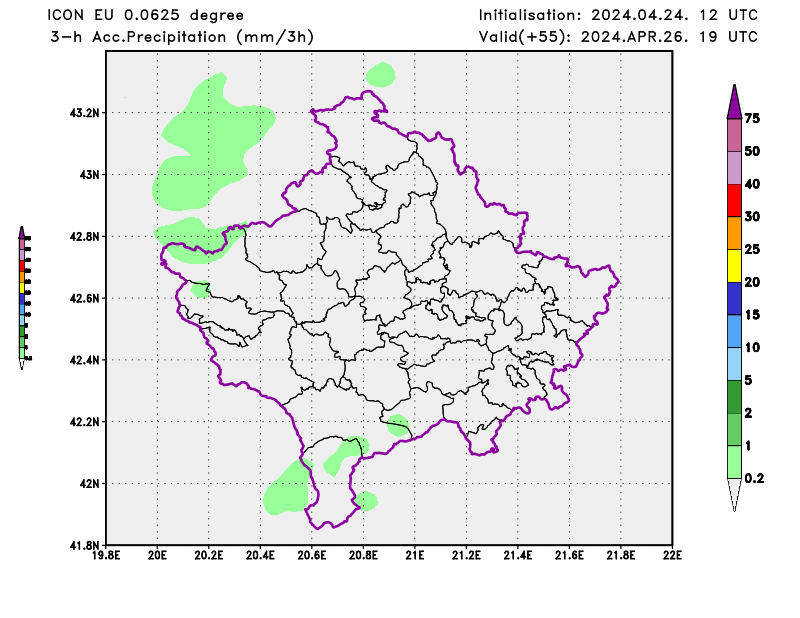Screen dimensions: 800x618
Task: Choose the medium green 1–2 mm legend swatch
Action: [x=734, y=429]
